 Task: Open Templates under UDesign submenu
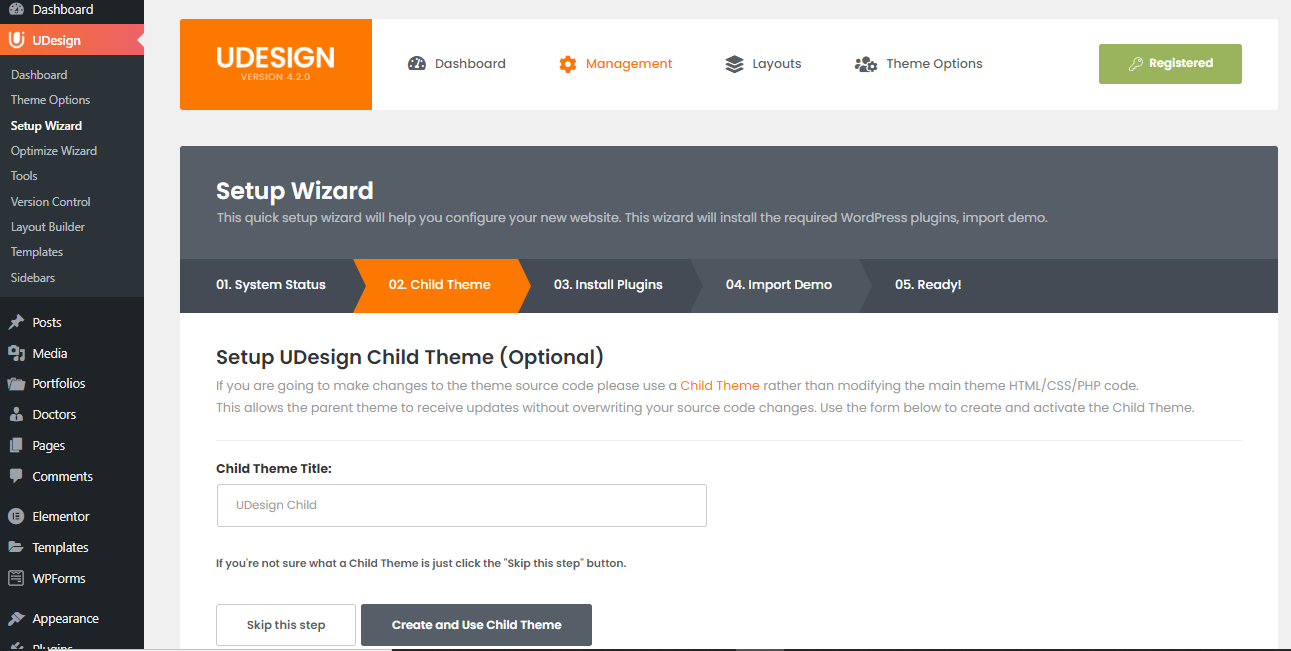(37, 252)
